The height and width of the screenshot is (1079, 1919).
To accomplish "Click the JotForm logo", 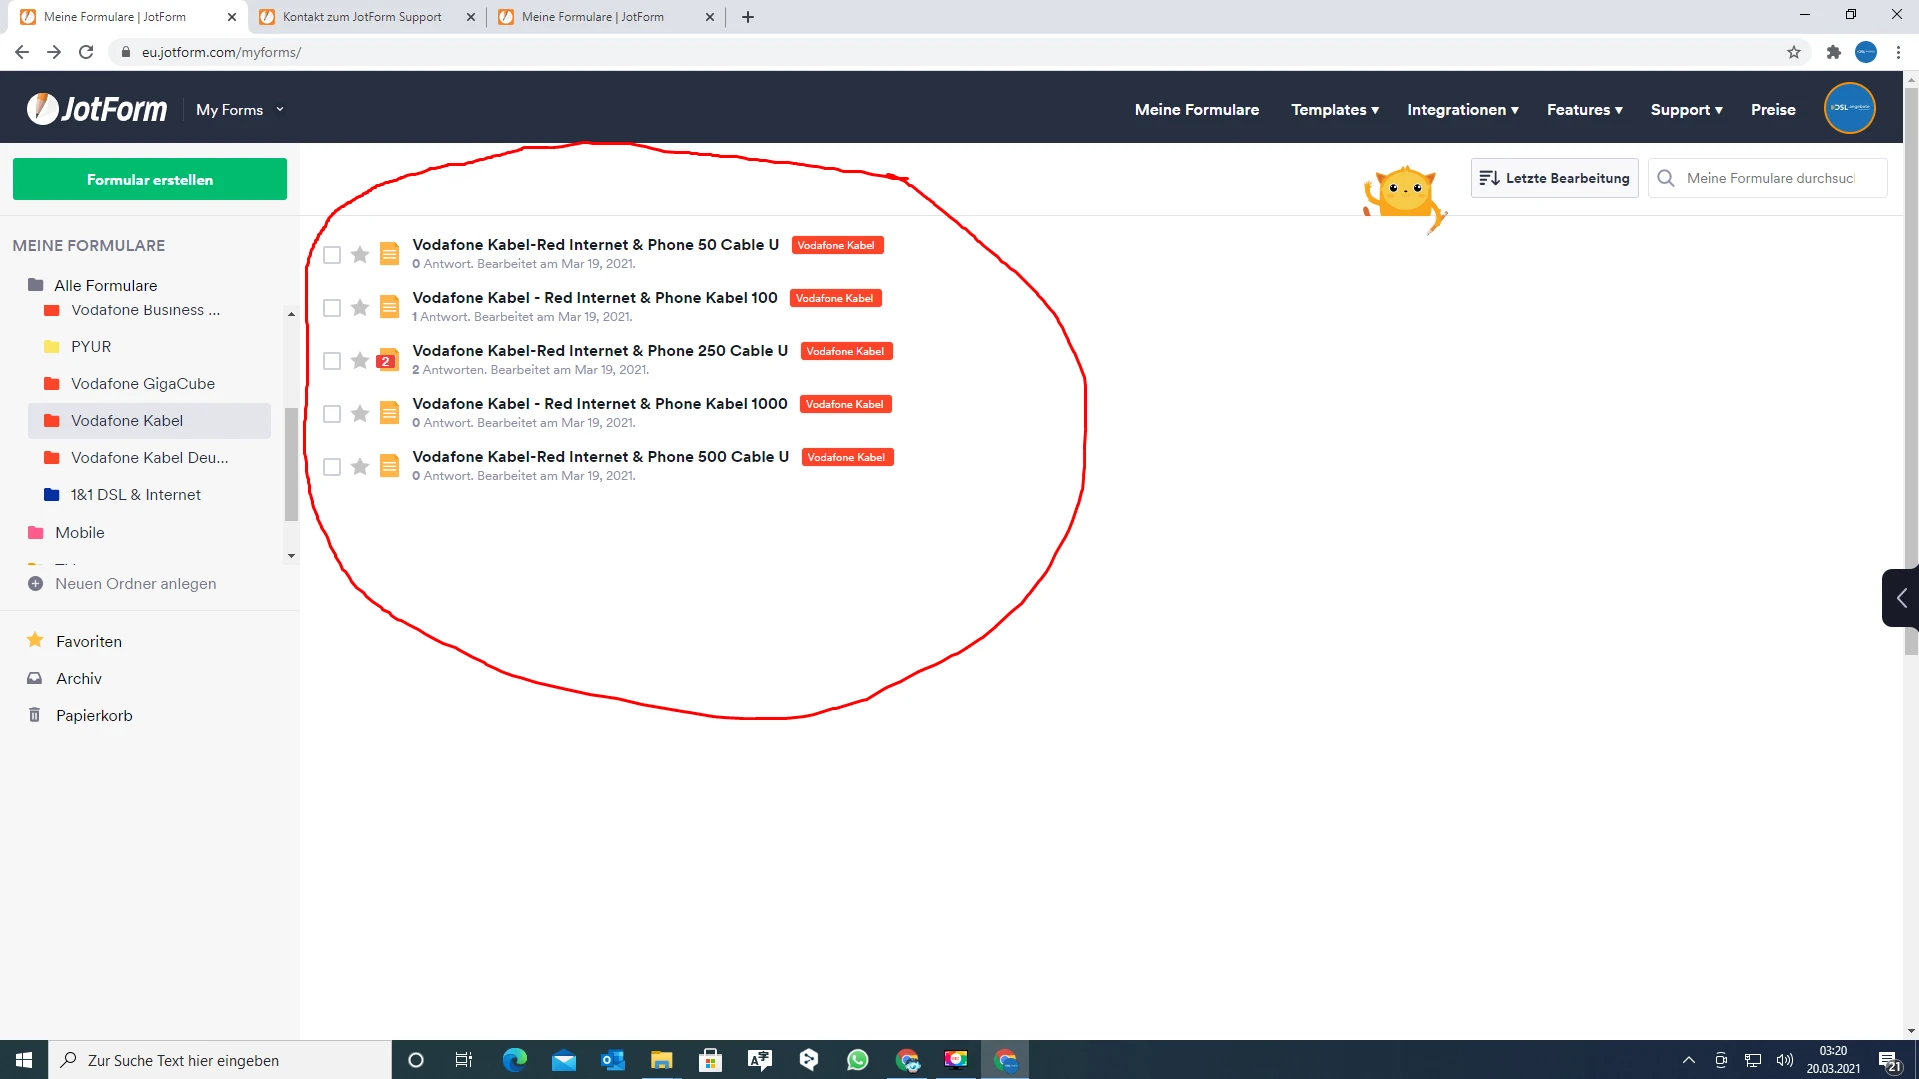I will pos(95,108).
